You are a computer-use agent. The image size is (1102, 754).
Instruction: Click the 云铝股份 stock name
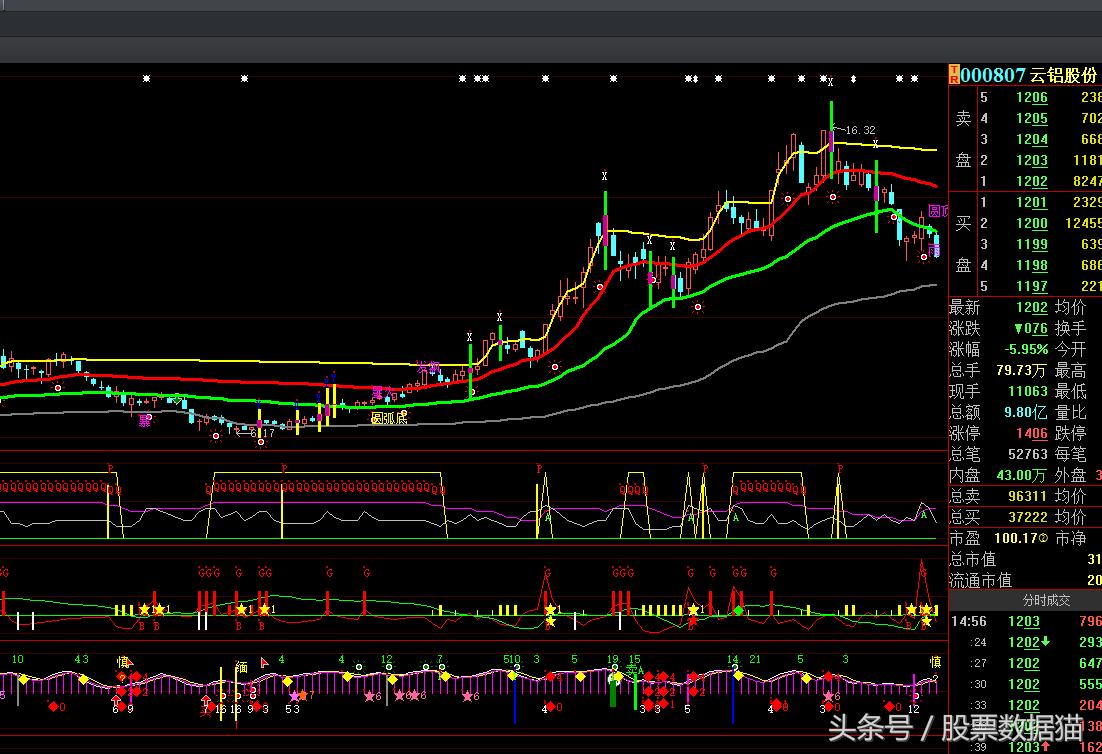click(x=1063, y=75)
